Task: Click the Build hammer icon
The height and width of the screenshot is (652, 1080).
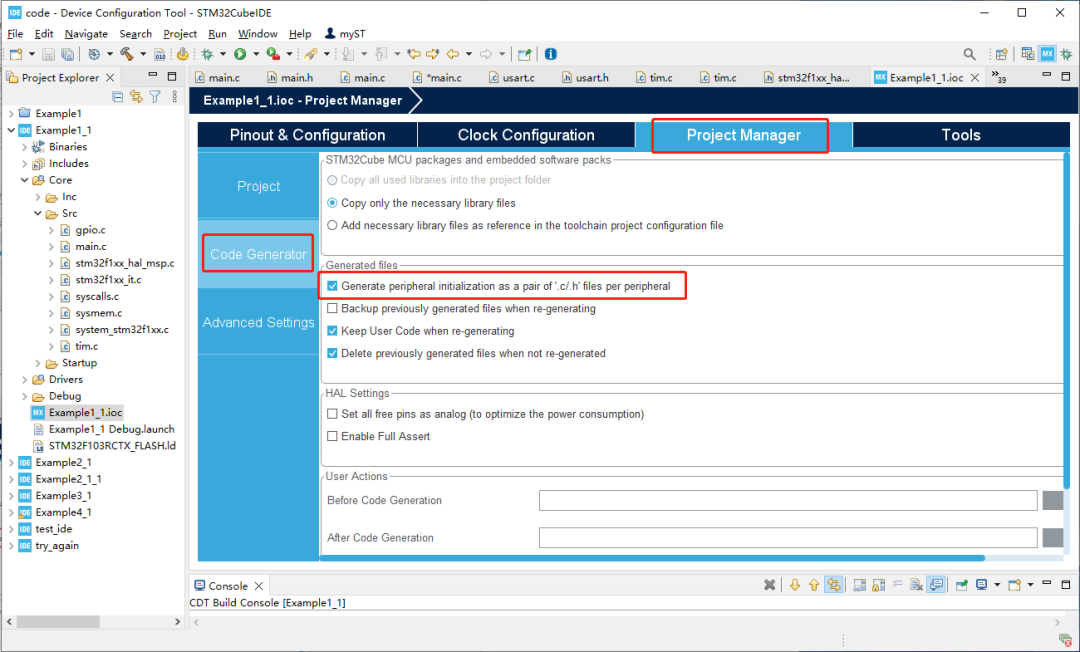Action: [127, 54]
